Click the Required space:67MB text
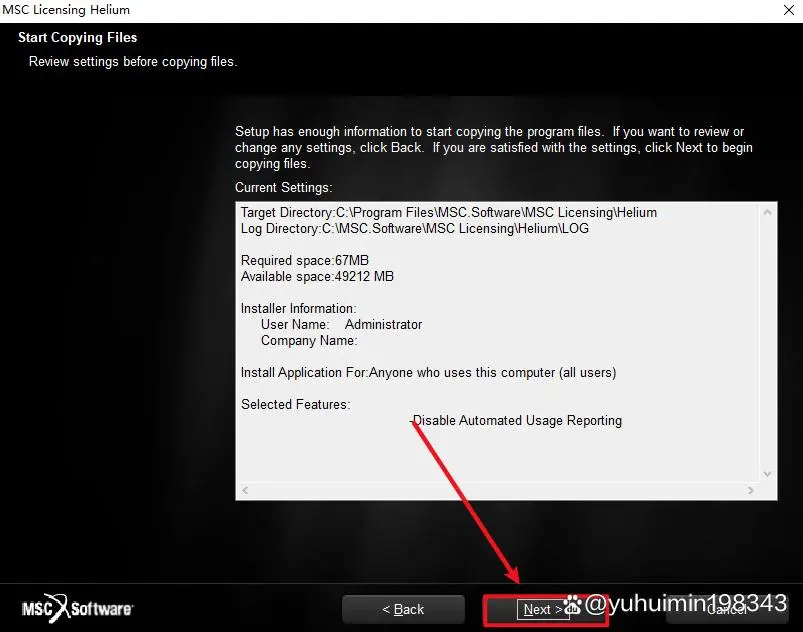This screenshot has height=632, width=803. 305,260
